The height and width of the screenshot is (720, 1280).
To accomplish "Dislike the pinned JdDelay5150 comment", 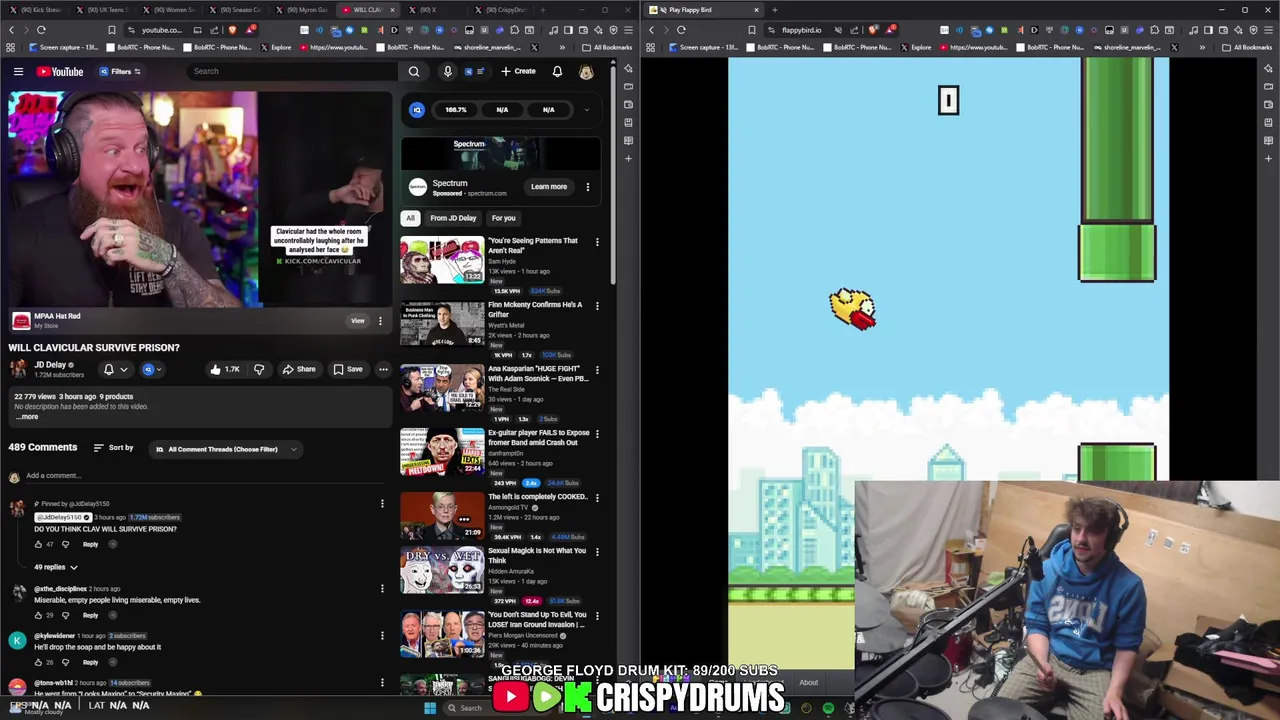I will (x=65, y=544).
